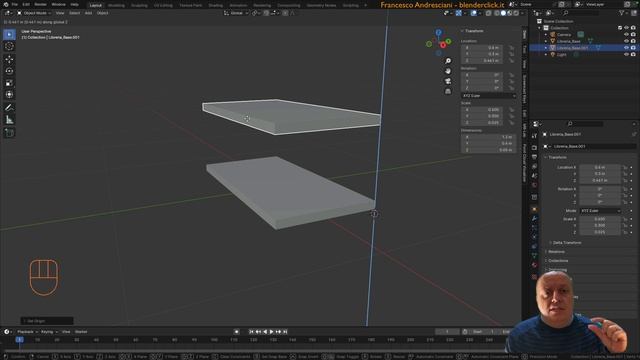Click the current frame marker on timeline
This screenshot has width=640, height=360.
19,340
